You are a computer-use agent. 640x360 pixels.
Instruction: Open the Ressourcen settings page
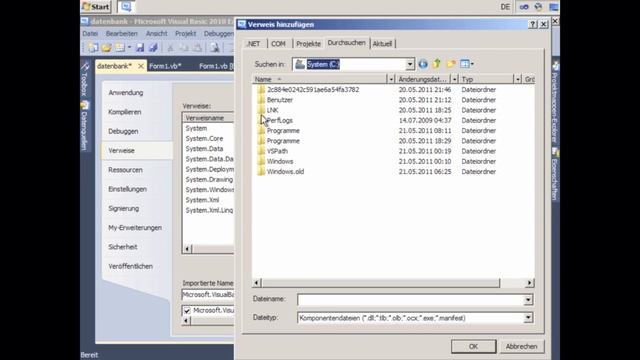pyautogui.click(x=125, y=170)
